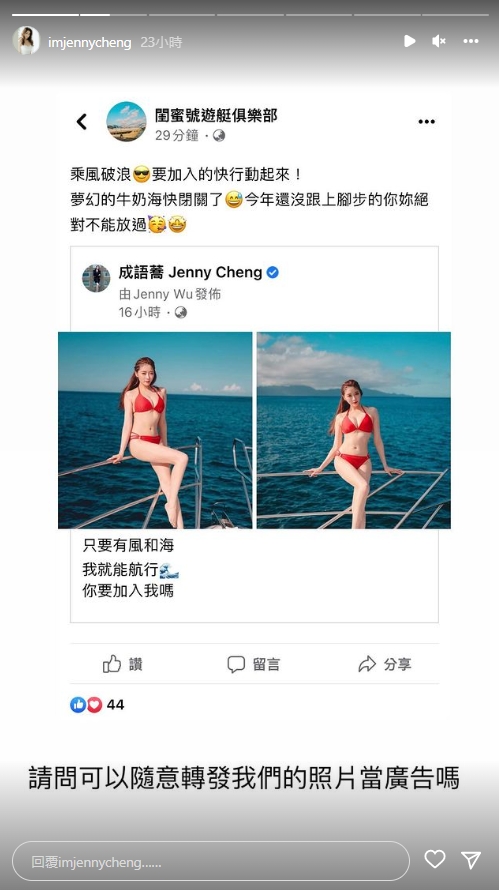Like the story with the heart icon

pos(435,859)
